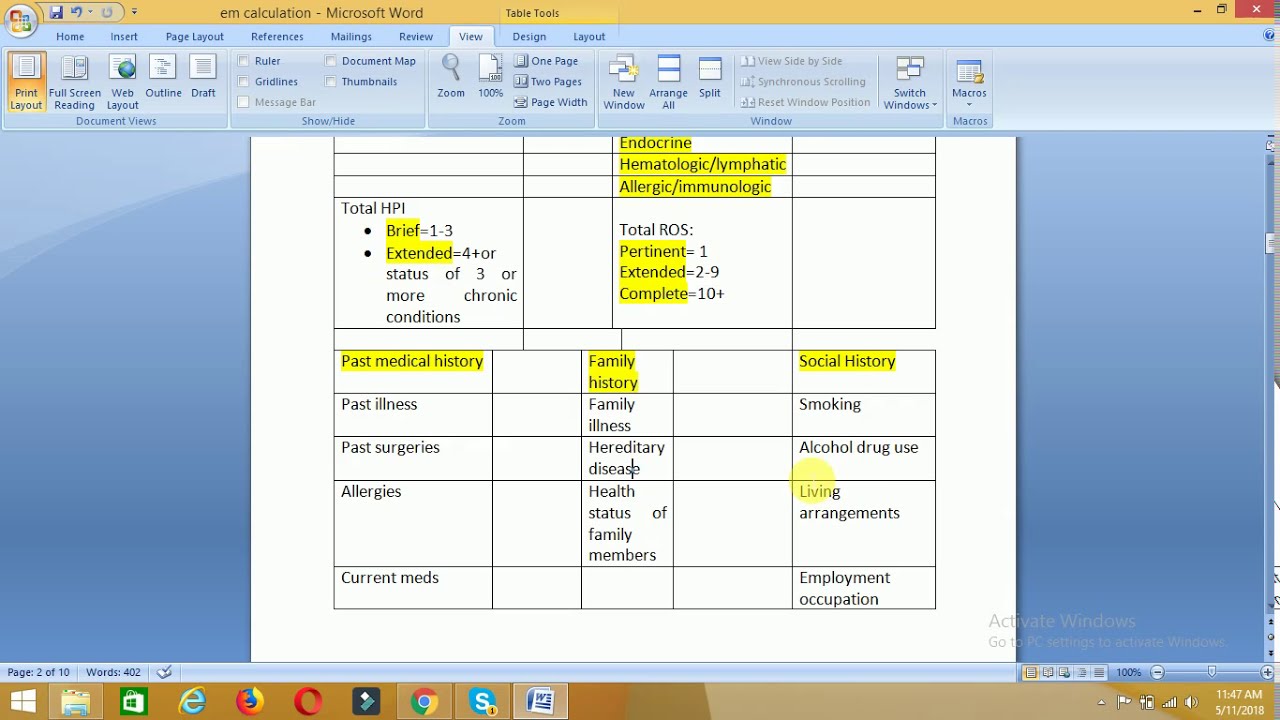Screen dimensions: 1280x720
Task: Click the Redo button
Action: tap(107, 12)
